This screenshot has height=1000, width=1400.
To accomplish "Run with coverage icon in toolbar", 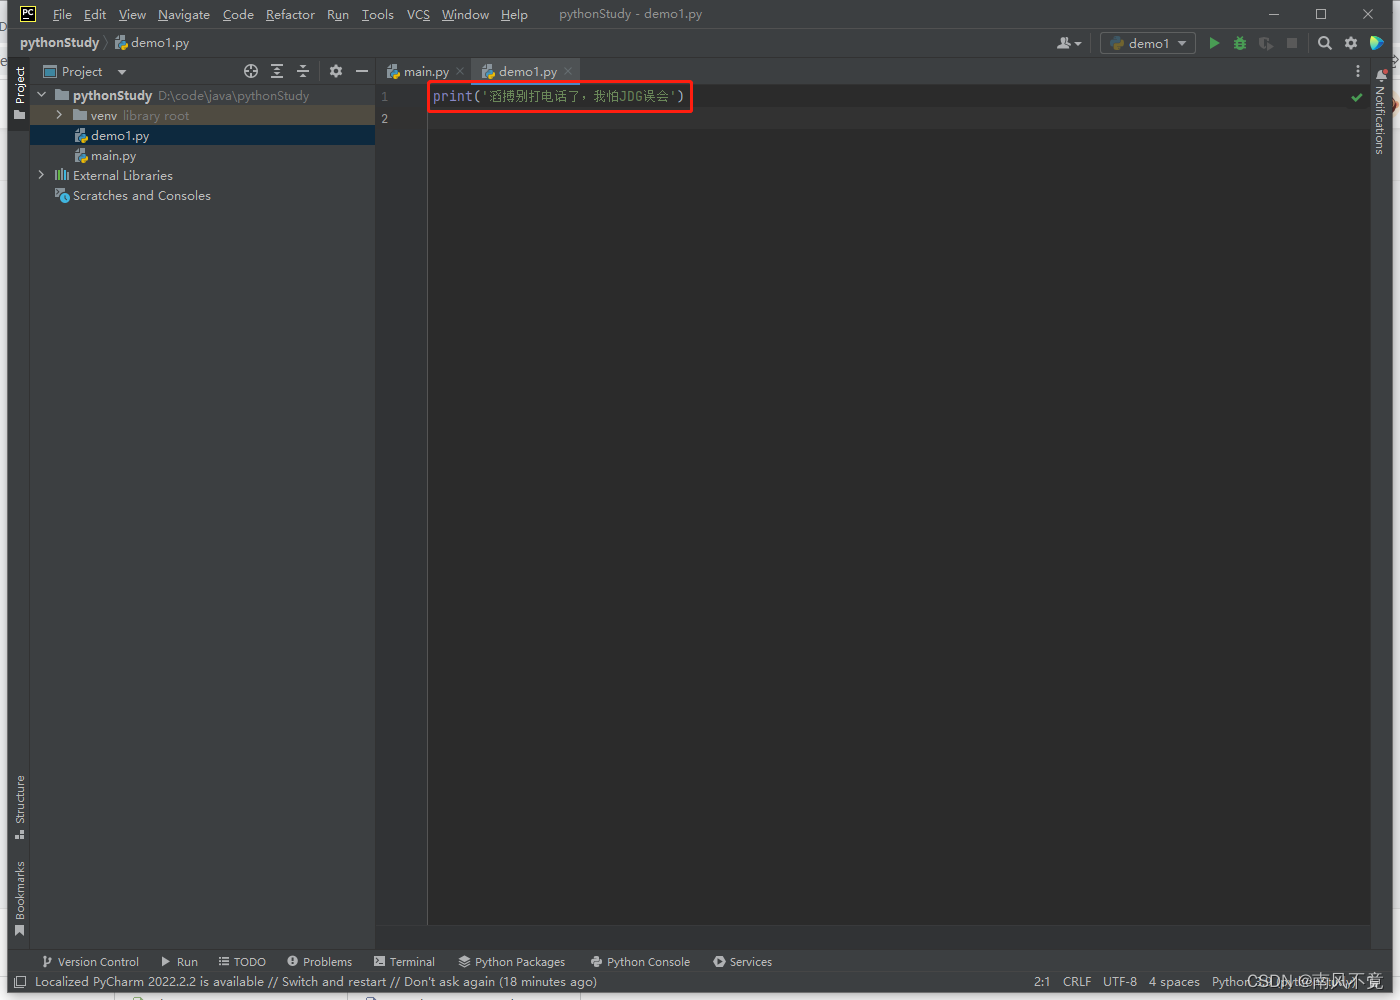I will pyautogui.click(x=1266, y=43).
